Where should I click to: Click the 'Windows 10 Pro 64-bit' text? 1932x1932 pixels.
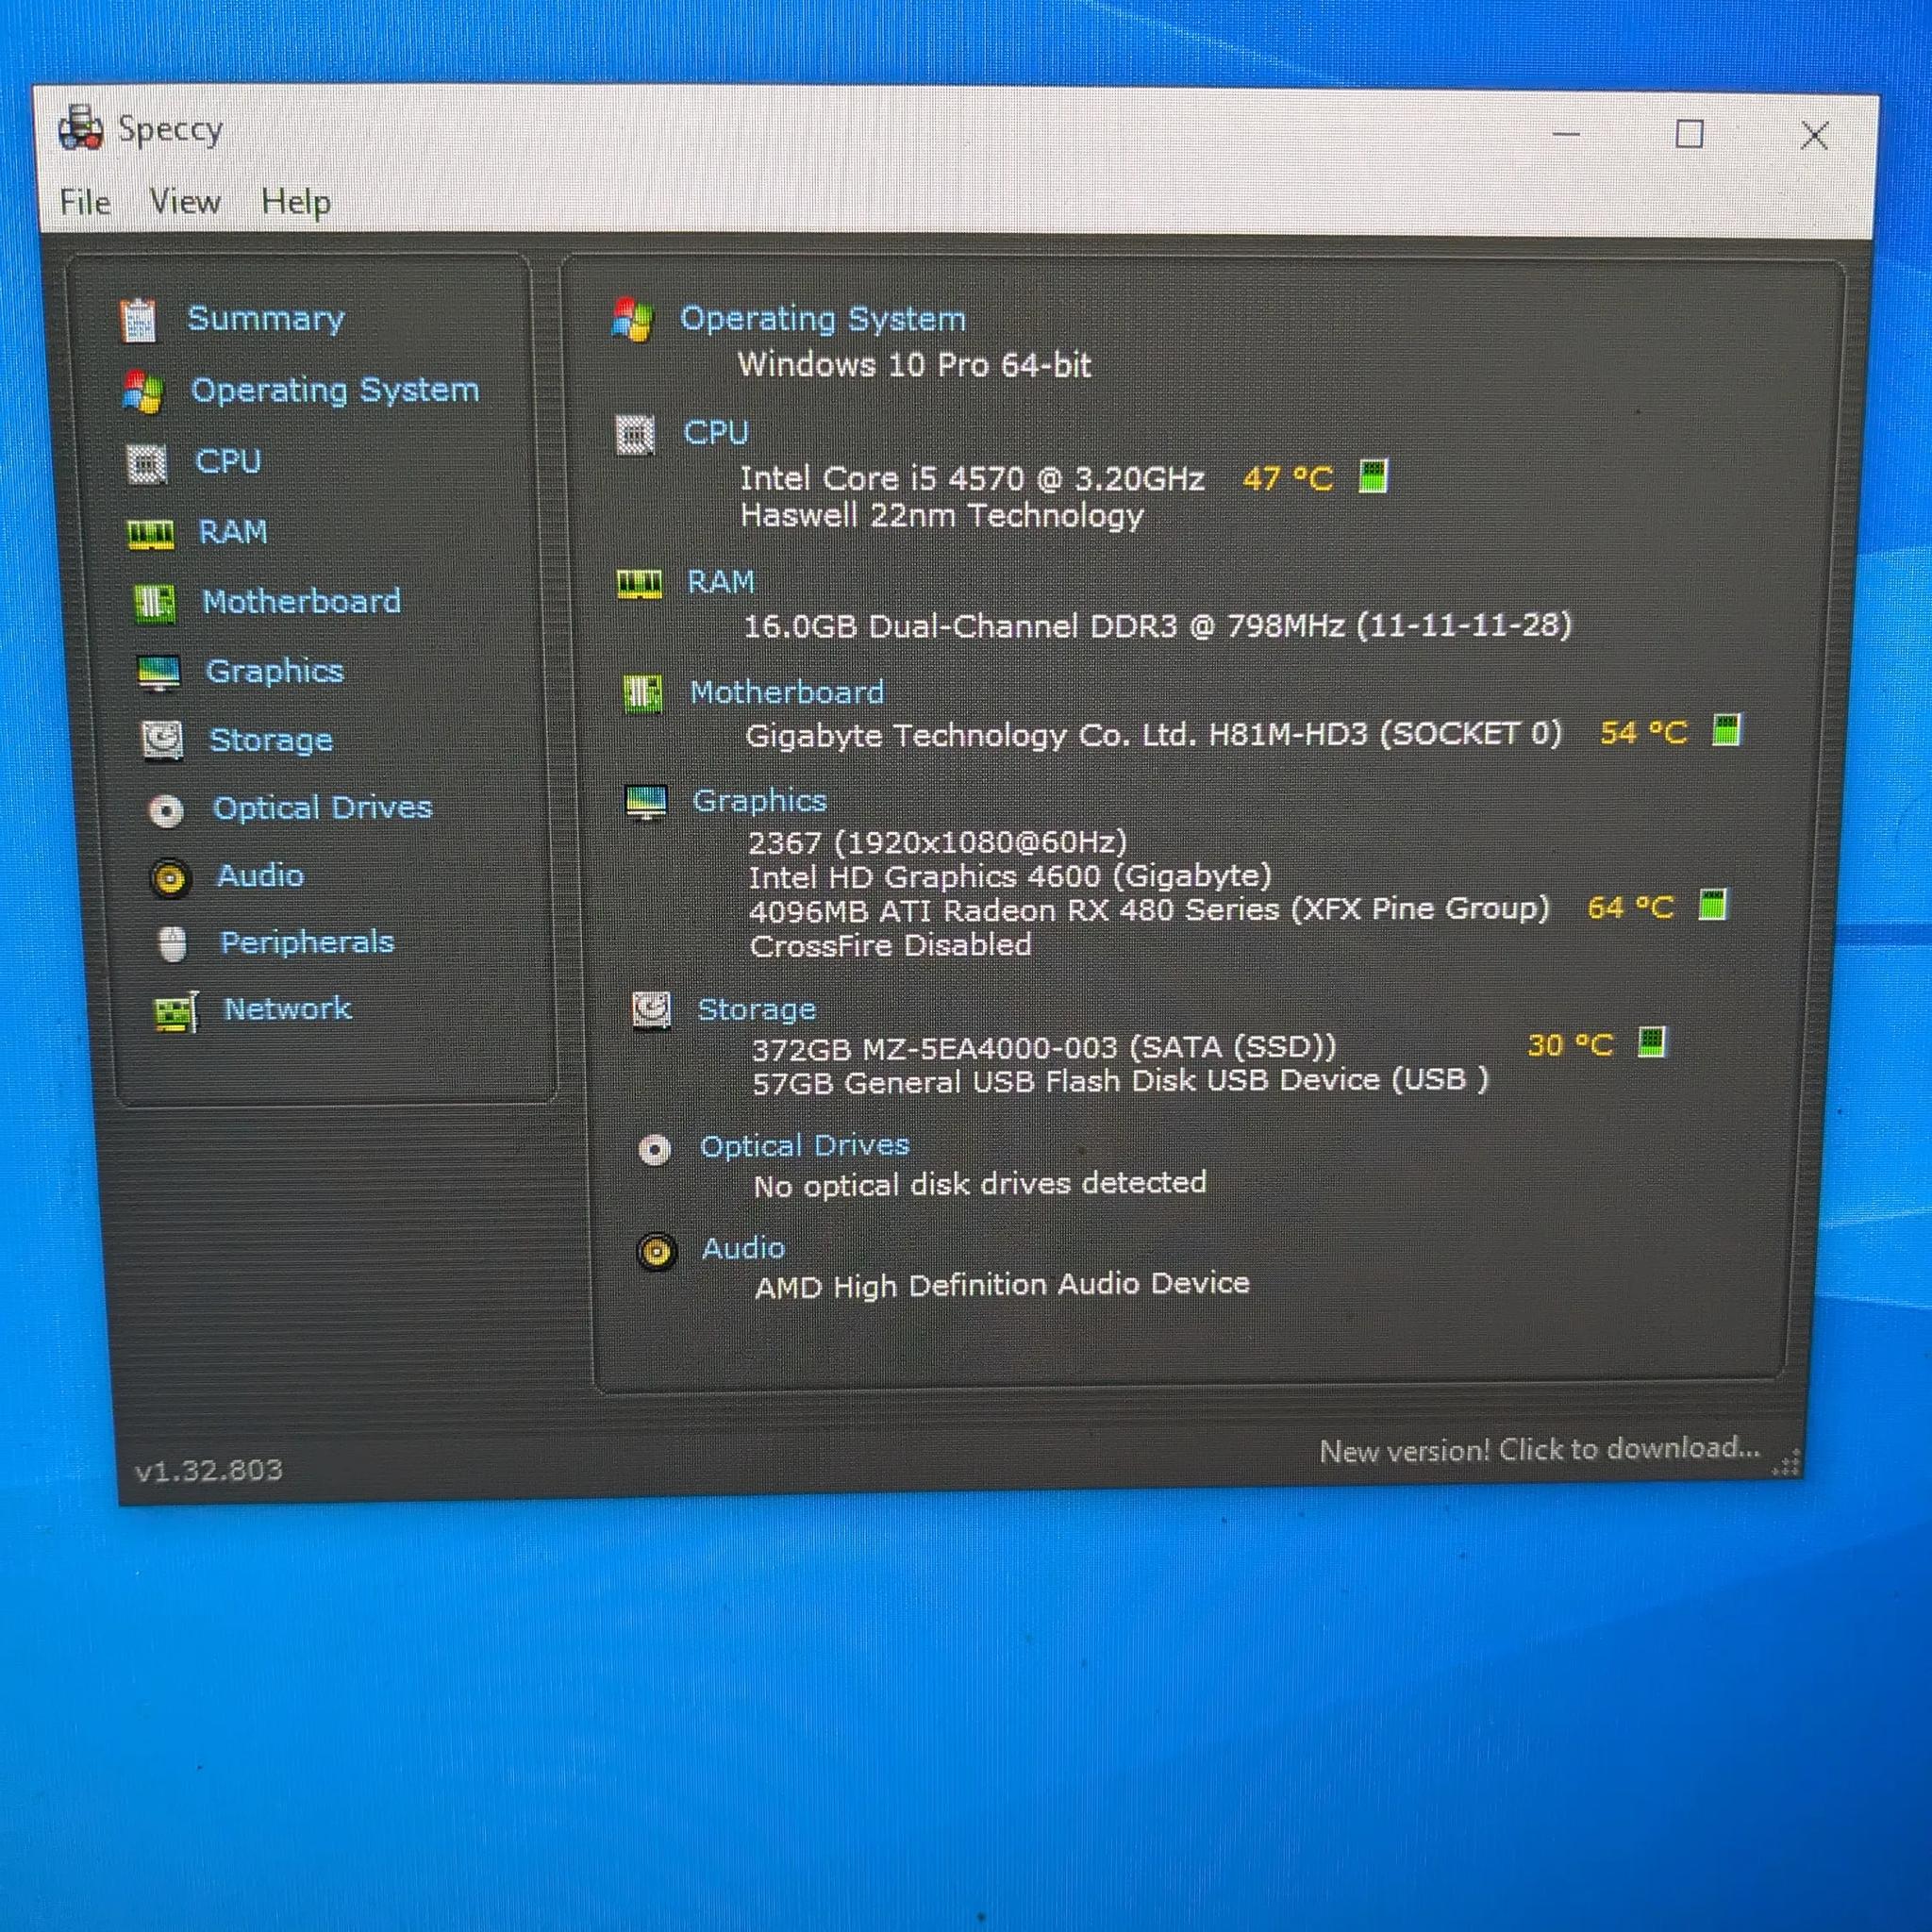click(x=914, y=365)
